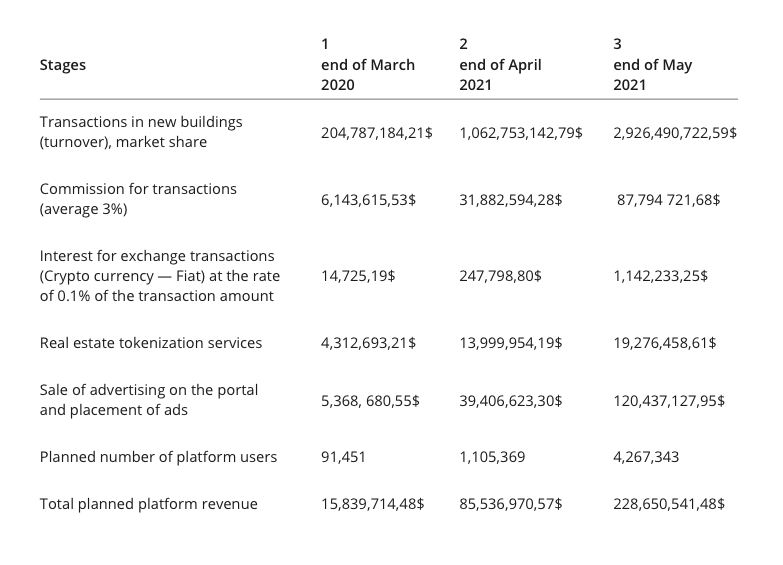The image size is (783, 565).
Task: Select the 14,725,19$ interest value
Action: [357, 276]
